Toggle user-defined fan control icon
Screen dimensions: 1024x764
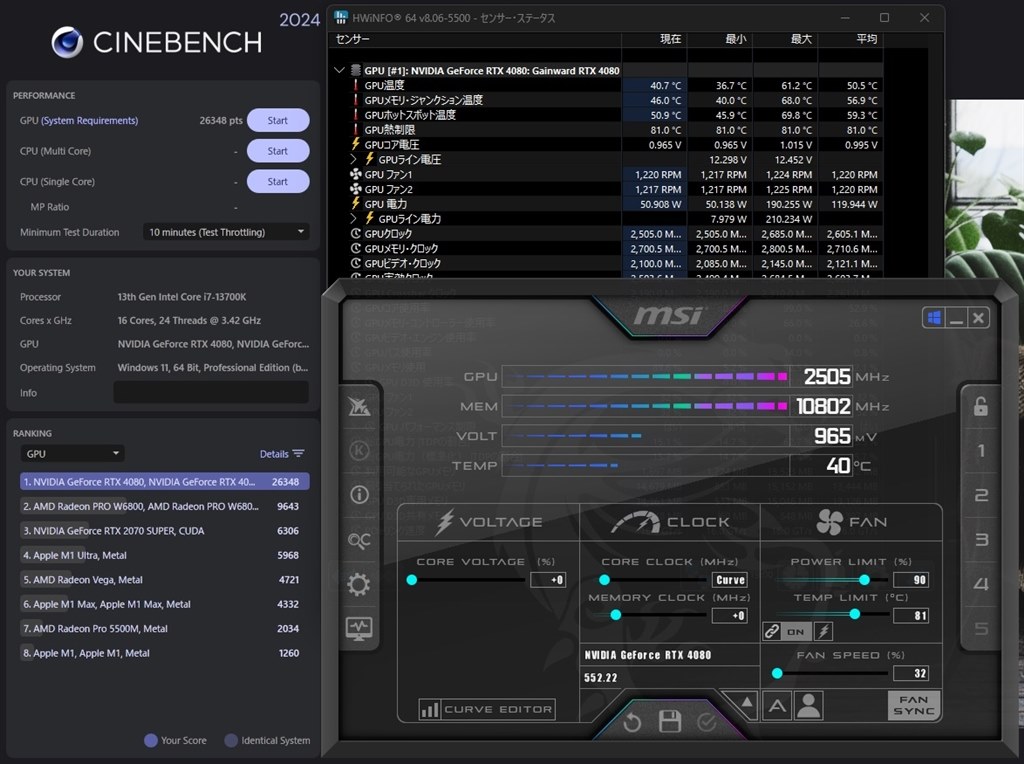point(808,706)
